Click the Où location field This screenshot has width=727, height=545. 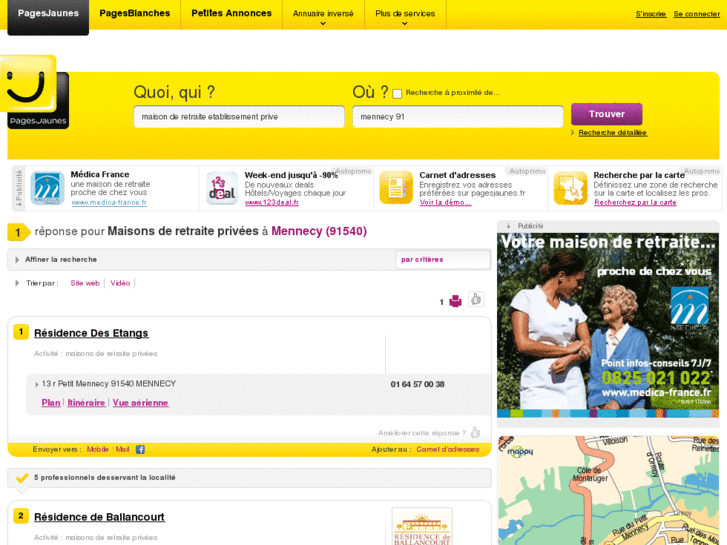pos(458,117)
